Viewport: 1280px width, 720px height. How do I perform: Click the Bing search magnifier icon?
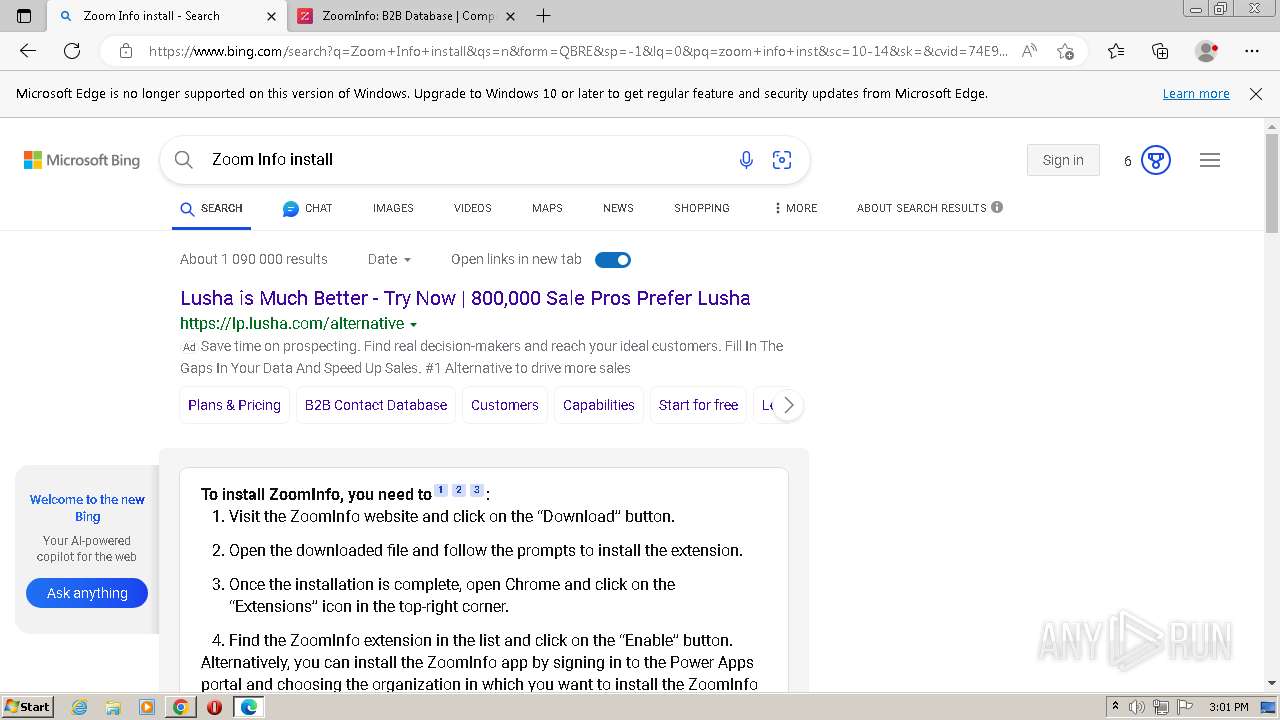point(184,160)
